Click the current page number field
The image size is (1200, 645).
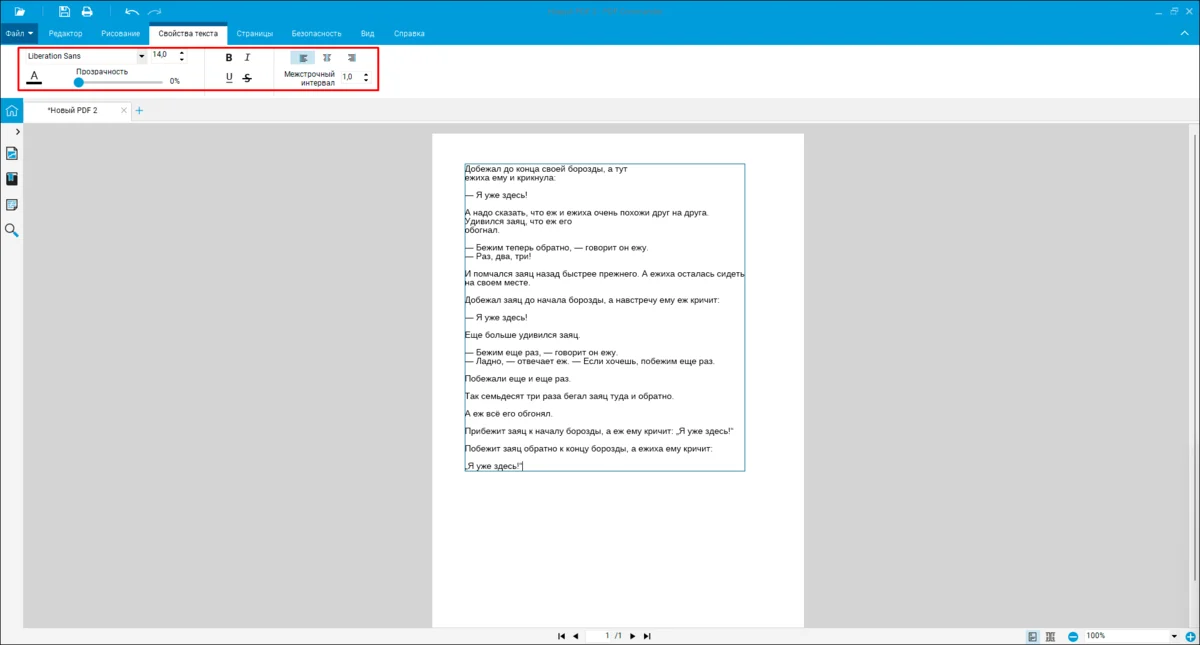(598, 636)
